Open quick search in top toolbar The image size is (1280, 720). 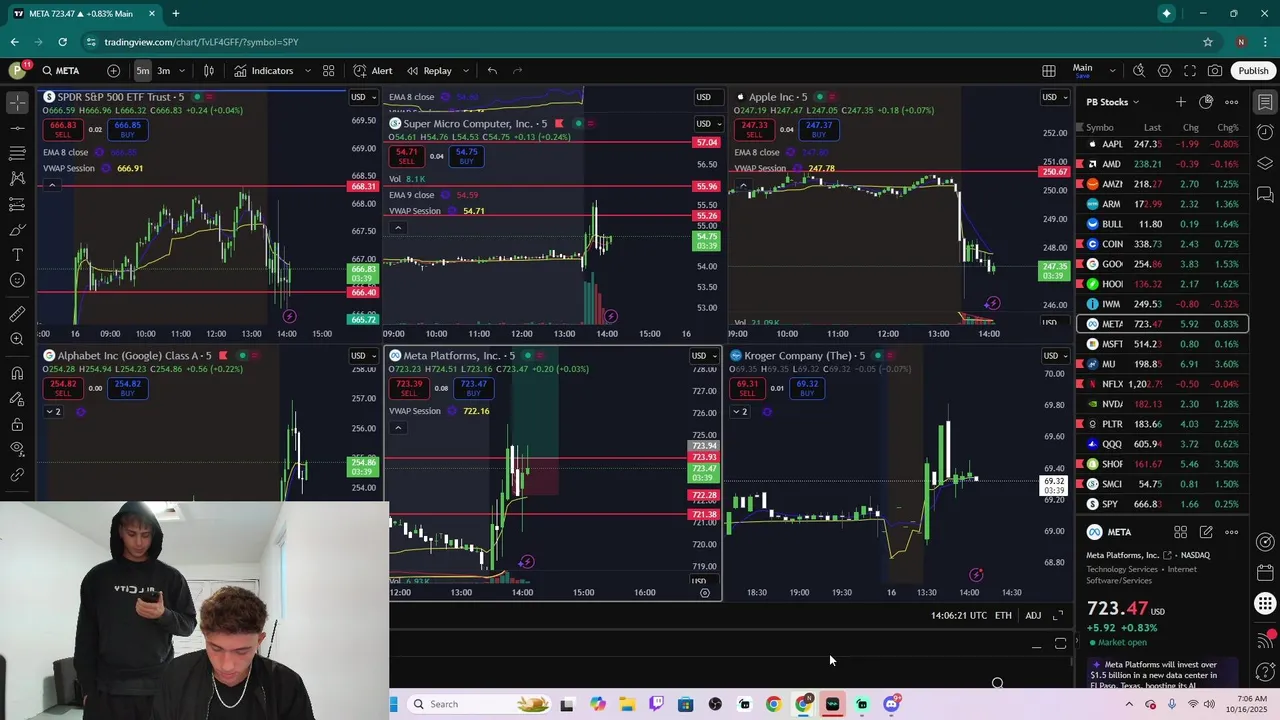coord(1139,71)
